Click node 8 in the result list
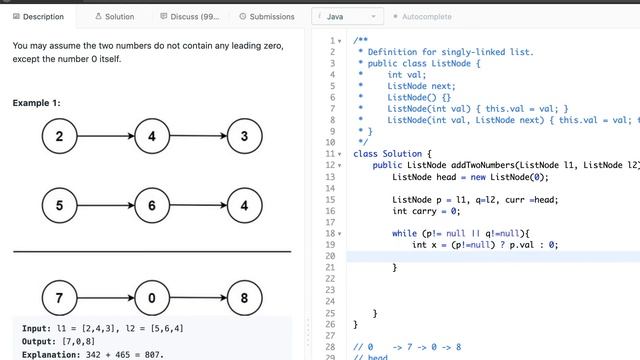 [x=244, y=298]
